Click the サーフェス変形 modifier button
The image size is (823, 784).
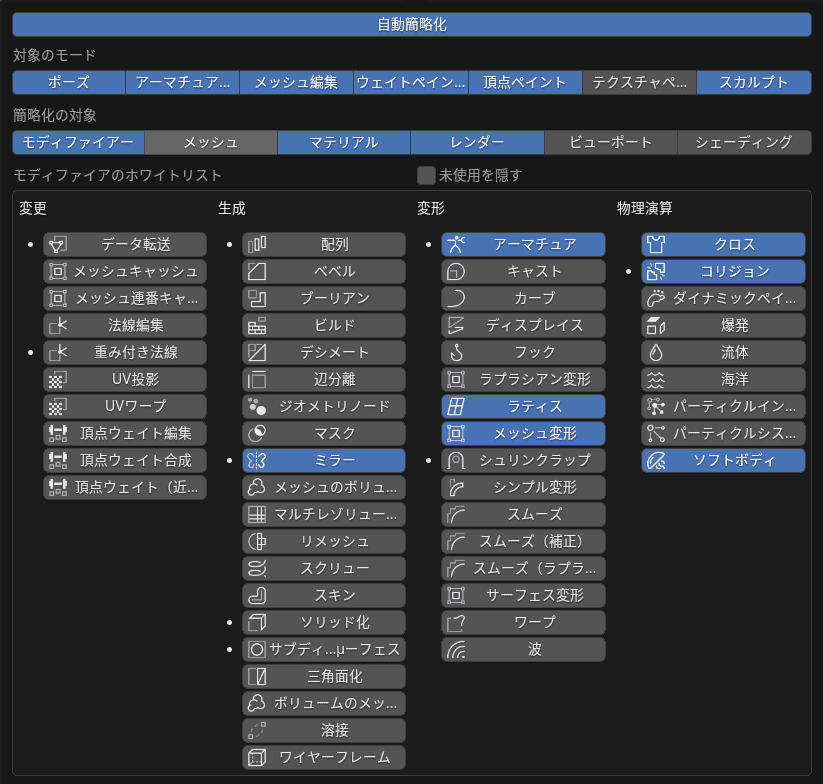click(x=523, y=596)
